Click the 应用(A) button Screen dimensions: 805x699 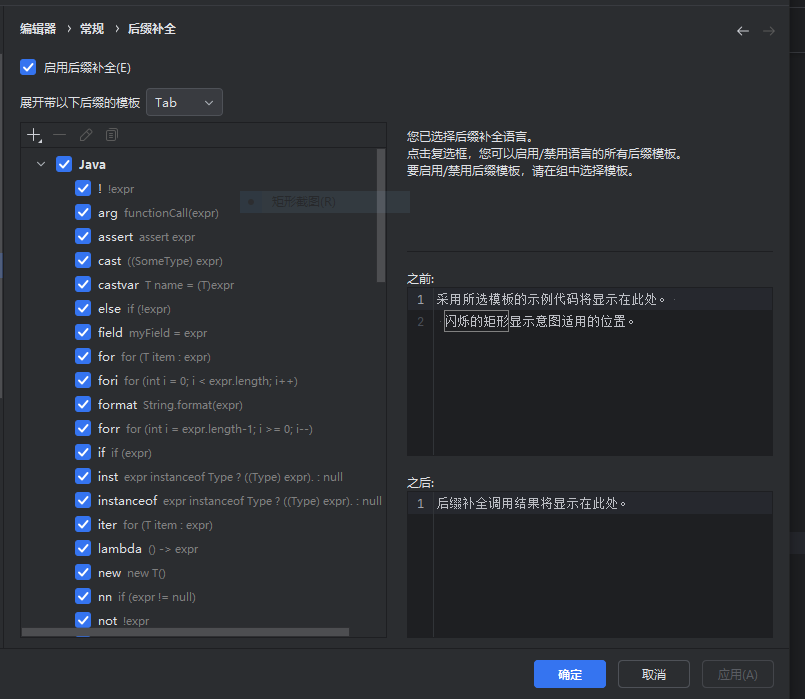(x=737, y=674)
